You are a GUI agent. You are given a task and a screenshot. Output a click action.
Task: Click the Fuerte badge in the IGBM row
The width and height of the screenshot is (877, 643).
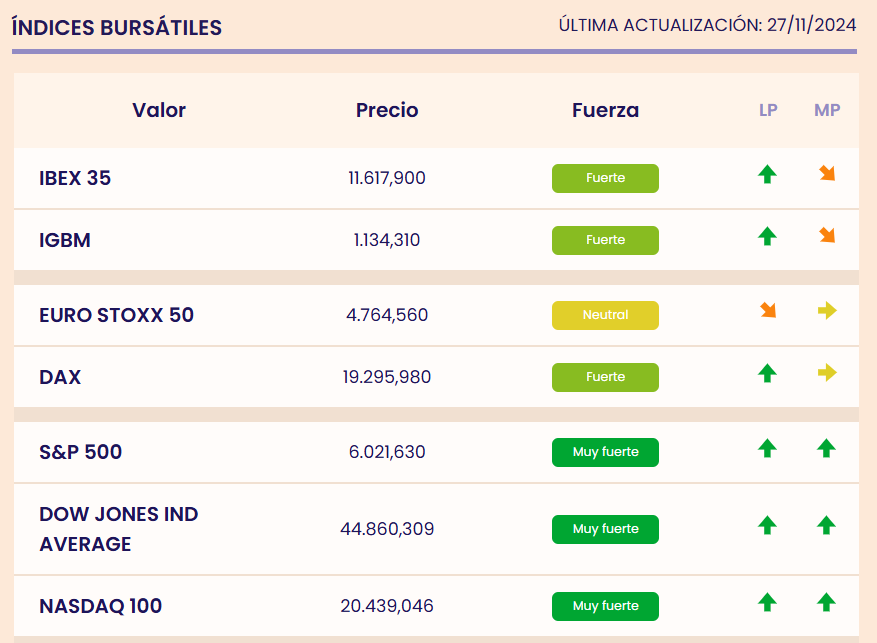[x=605, y=240]
